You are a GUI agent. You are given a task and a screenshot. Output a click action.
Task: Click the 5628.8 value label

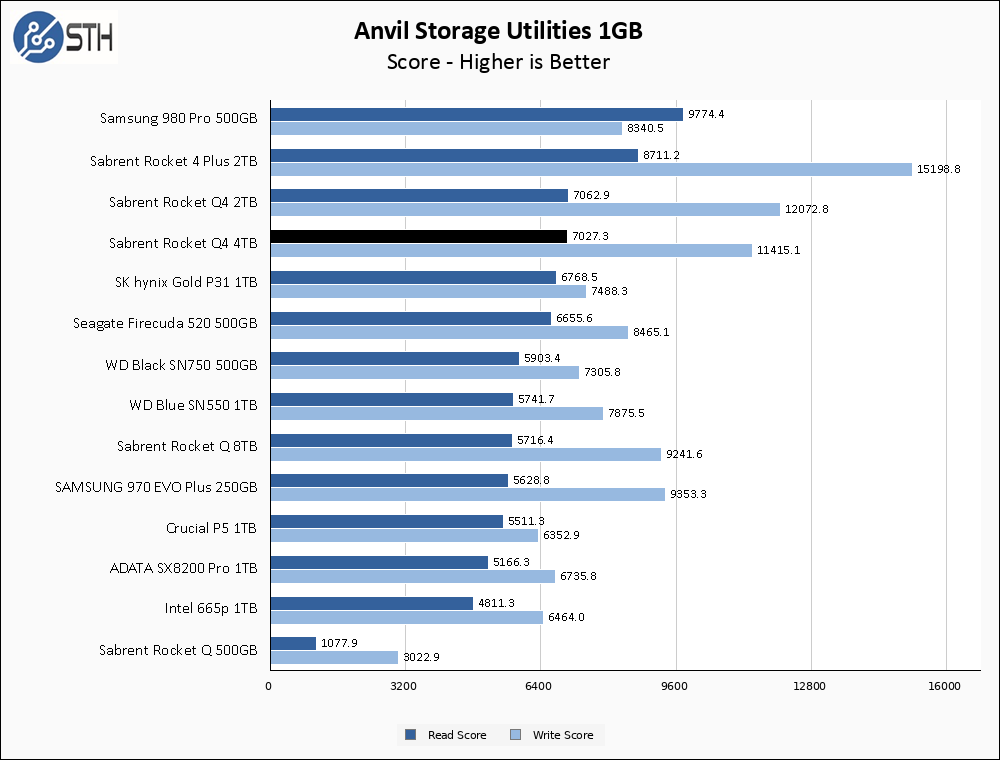point(531,480)
